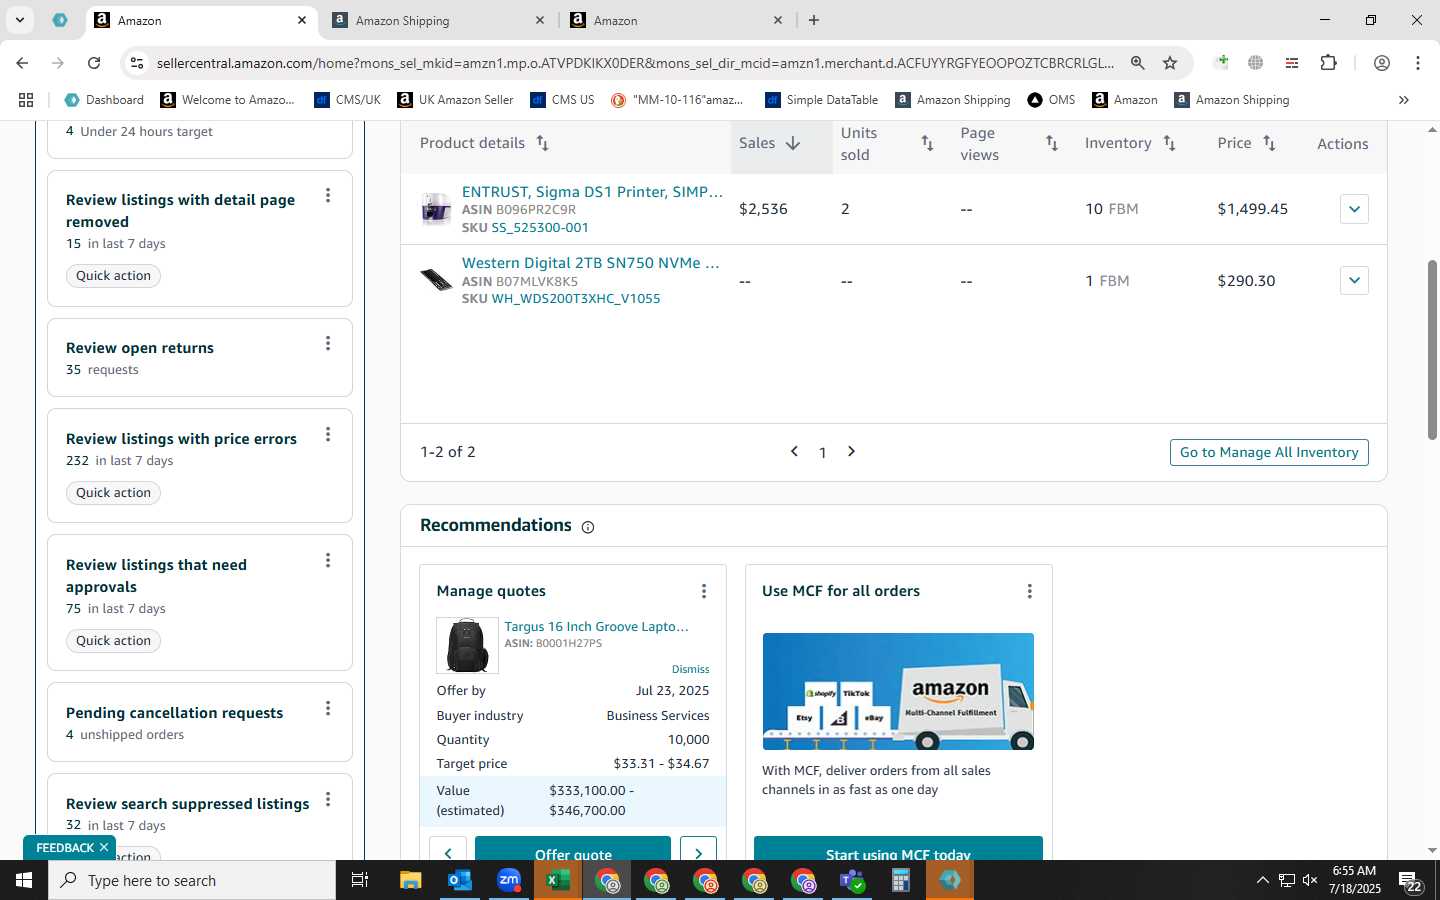This screenshot has height=900, width=1440.
Task: Expand actions dropdown for Western Digital SSD
Action: point(1354,281)
